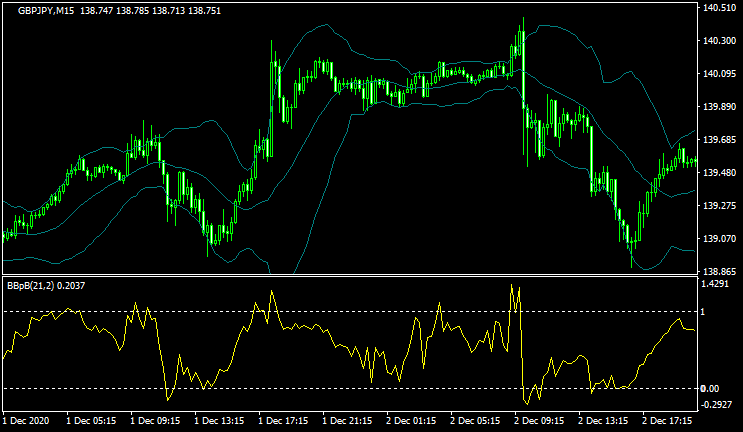Click the 2 Dec 05:15 time label
The height and width of the screenshot is (432, 743).
(475, 421)
